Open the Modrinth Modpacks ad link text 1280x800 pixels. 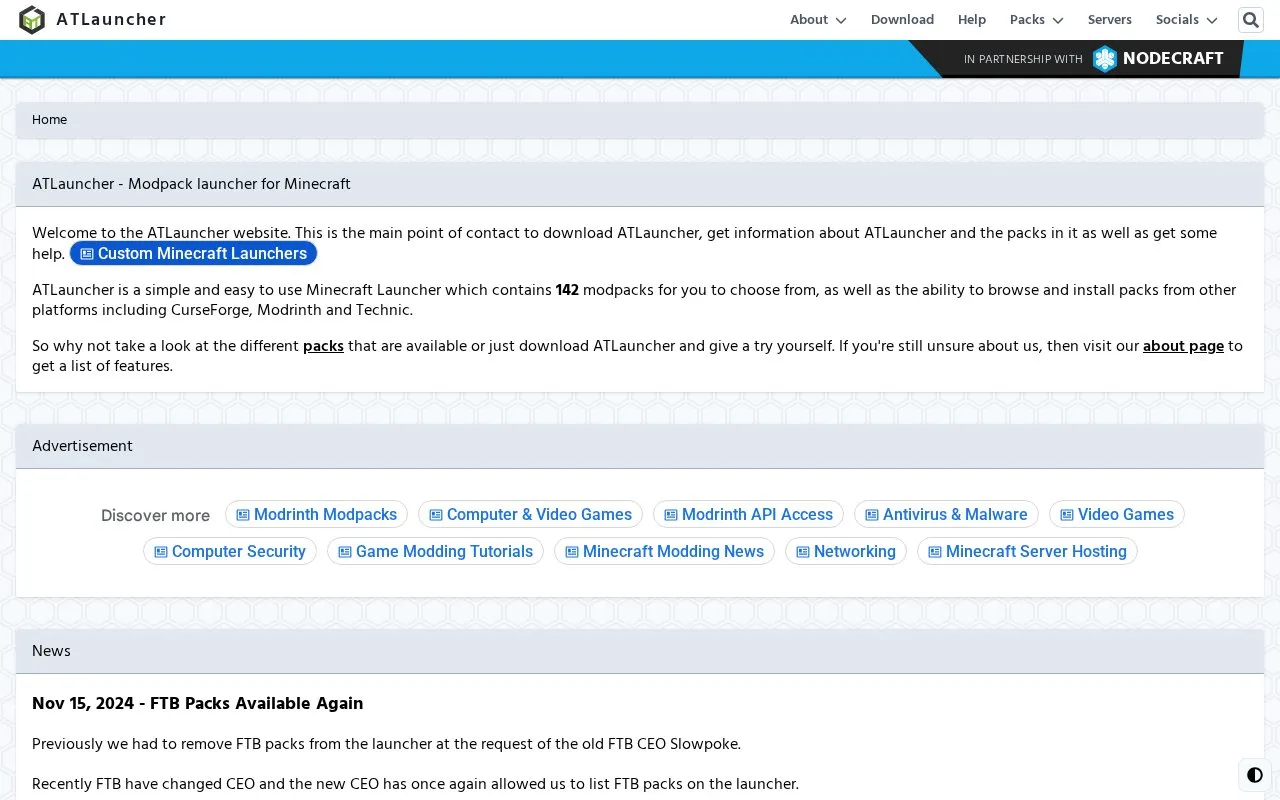[325, 515]
